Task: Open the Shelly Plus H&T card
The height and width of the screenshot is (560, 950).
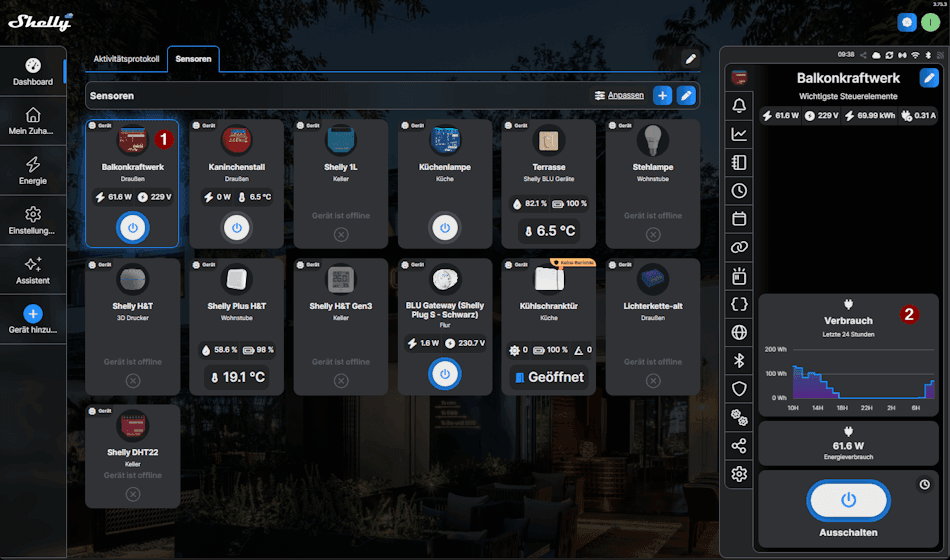Action: tap(236, 327)
